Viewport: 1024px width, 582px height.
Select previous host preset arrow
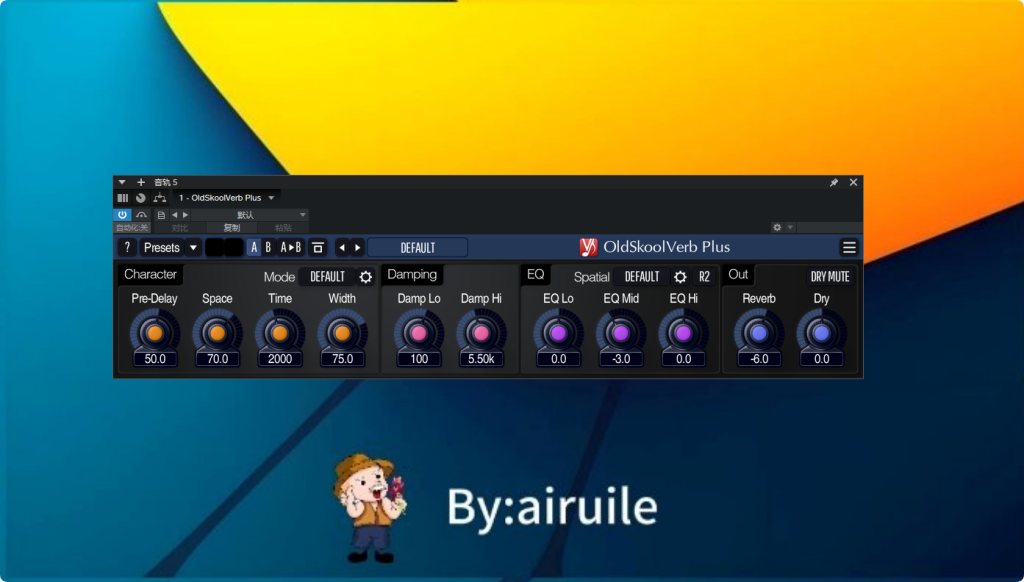click(174, 214)
